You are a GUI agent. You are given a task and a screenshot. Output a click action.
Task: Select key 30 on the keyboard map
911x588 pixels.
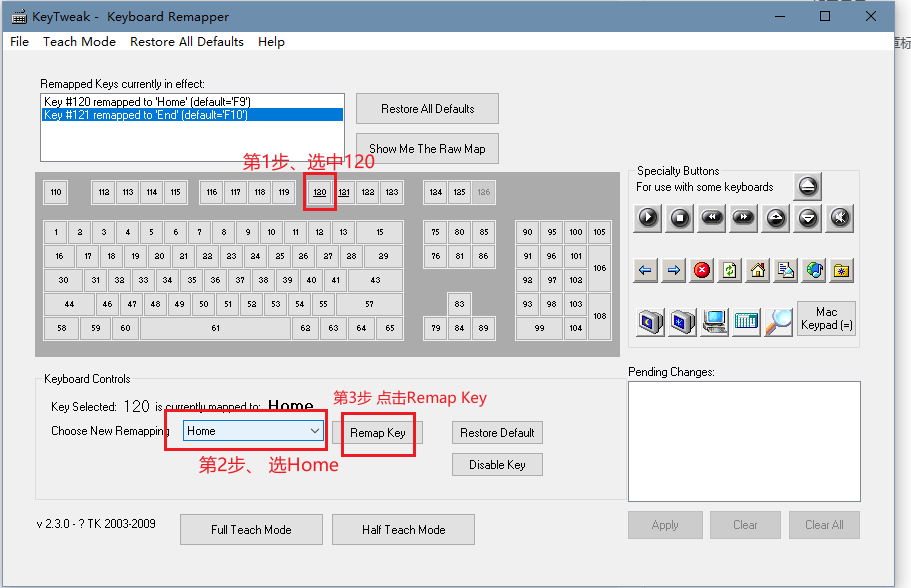click(63, 280)
